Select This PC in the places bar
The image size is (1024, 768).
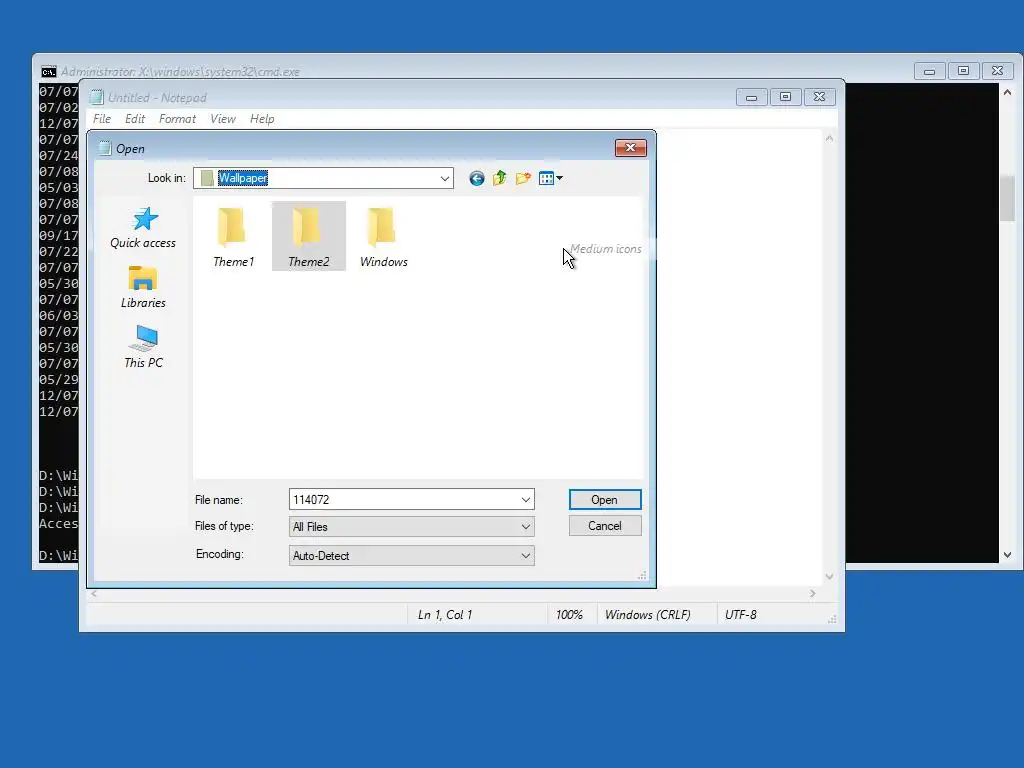(143, 347)
